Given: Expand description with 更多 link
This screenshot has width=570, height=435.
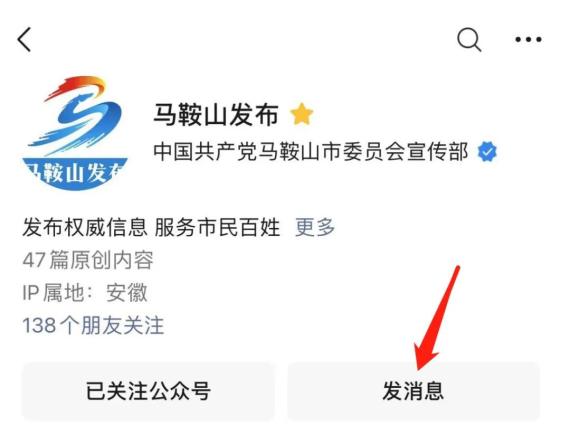Looking at the screenshot, I should click(x=315, y=227).
